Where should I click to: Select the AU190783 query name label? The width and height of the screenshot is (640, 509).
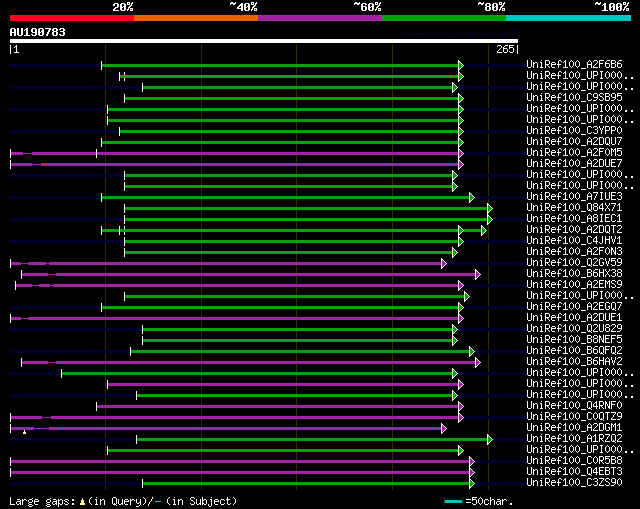(x=38, y=32)
